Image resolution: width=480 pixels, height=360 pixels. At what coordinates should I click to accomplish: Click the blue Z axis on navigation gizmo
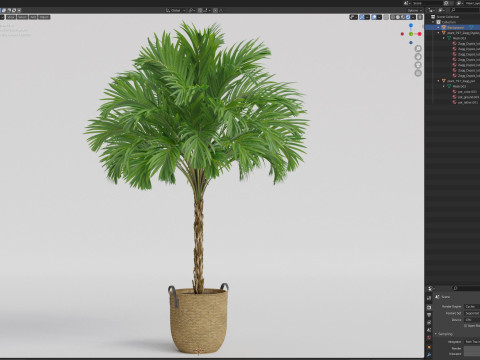tap(411, 25)
